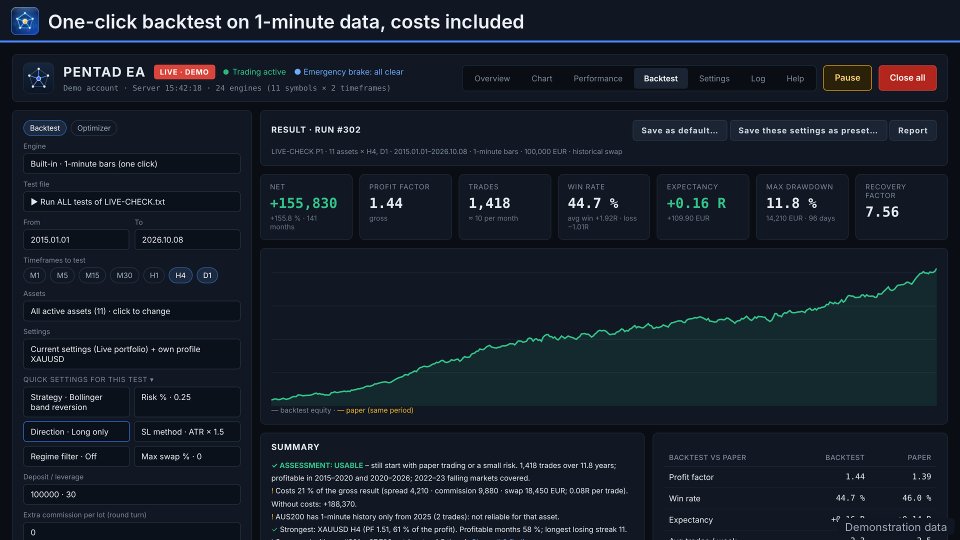Open the Settings selector (Current settings Live portfolio)
Viewport: 960px width, 540px height.
click(x=132, y=354)
